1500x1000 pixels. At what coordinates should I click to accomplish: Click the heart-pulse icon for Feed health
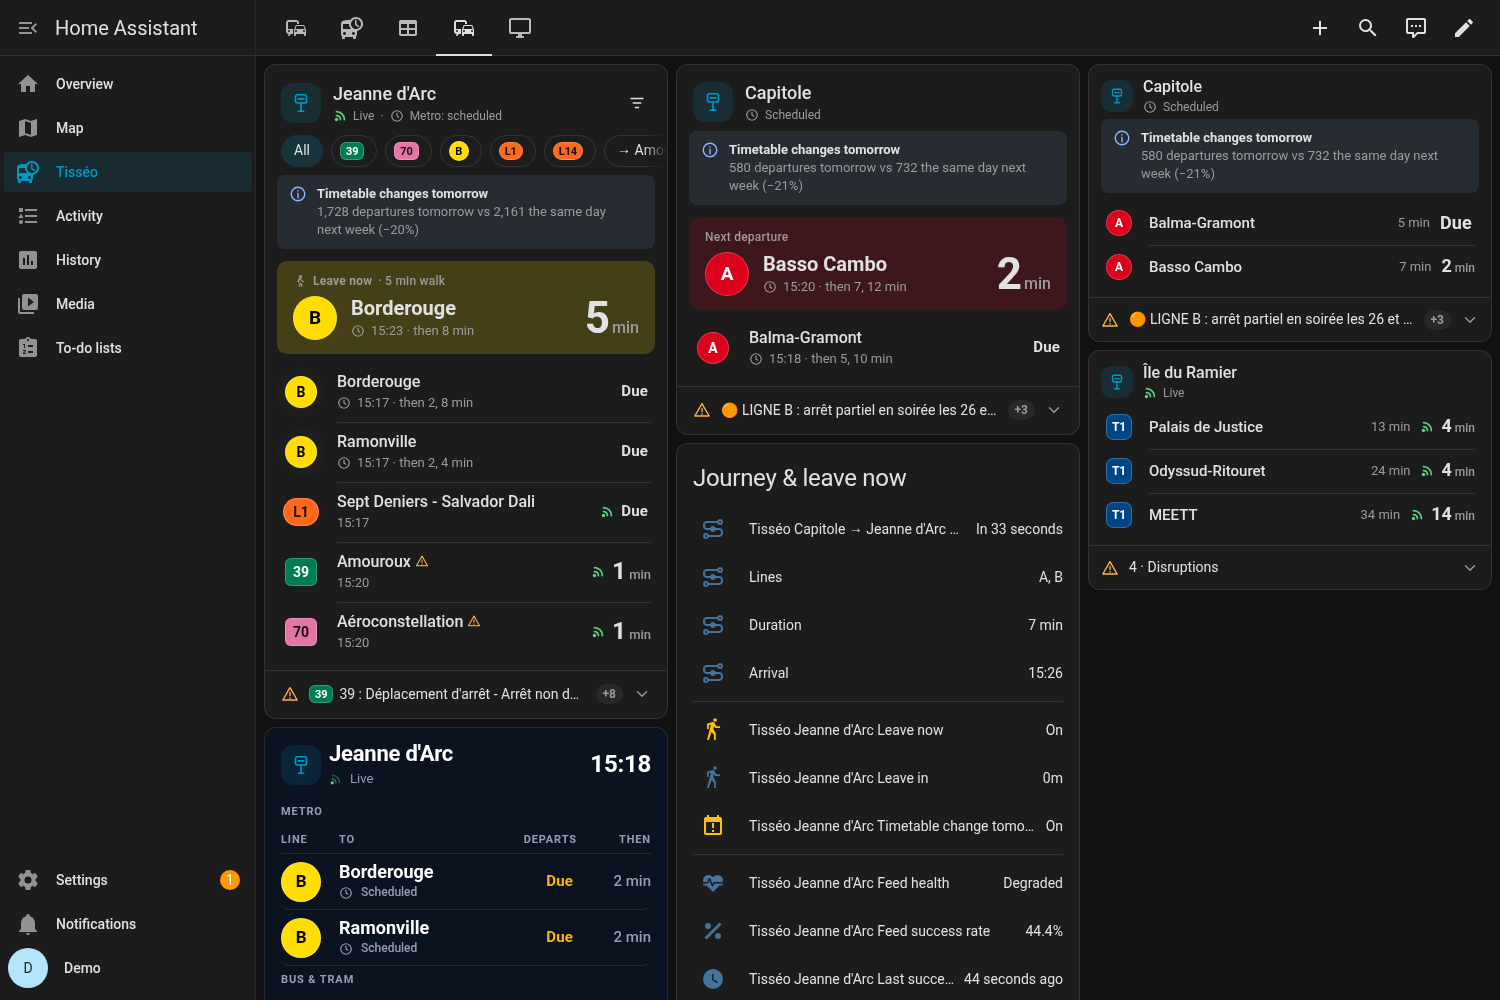pyautogui.click(x=713, y=883)
